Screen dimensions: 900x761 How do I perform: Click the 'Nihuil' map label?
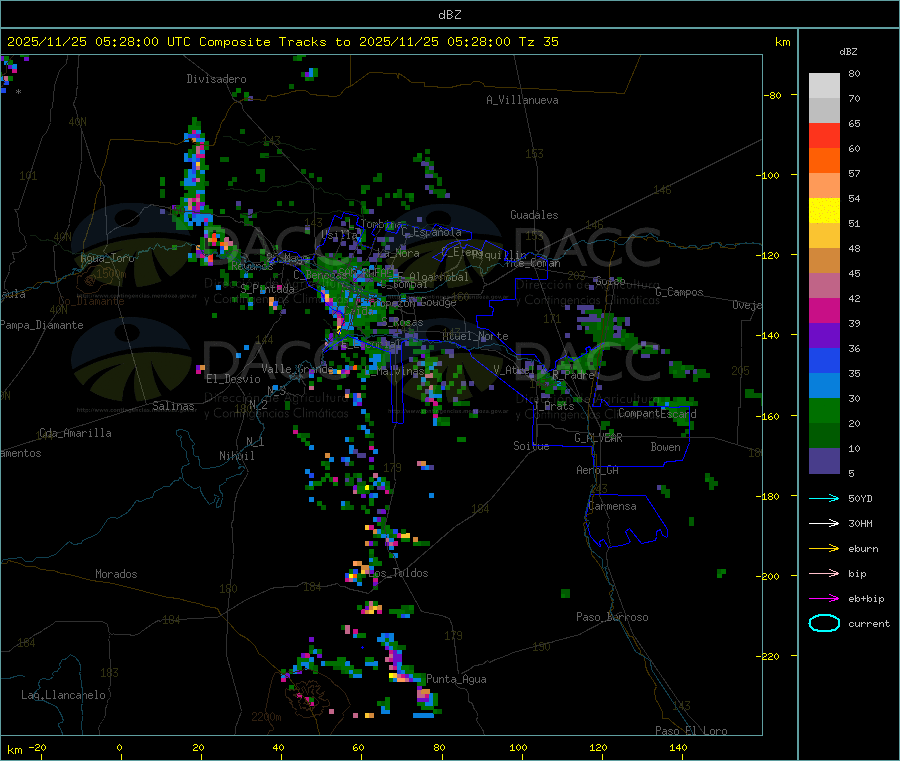click(237, 456)
